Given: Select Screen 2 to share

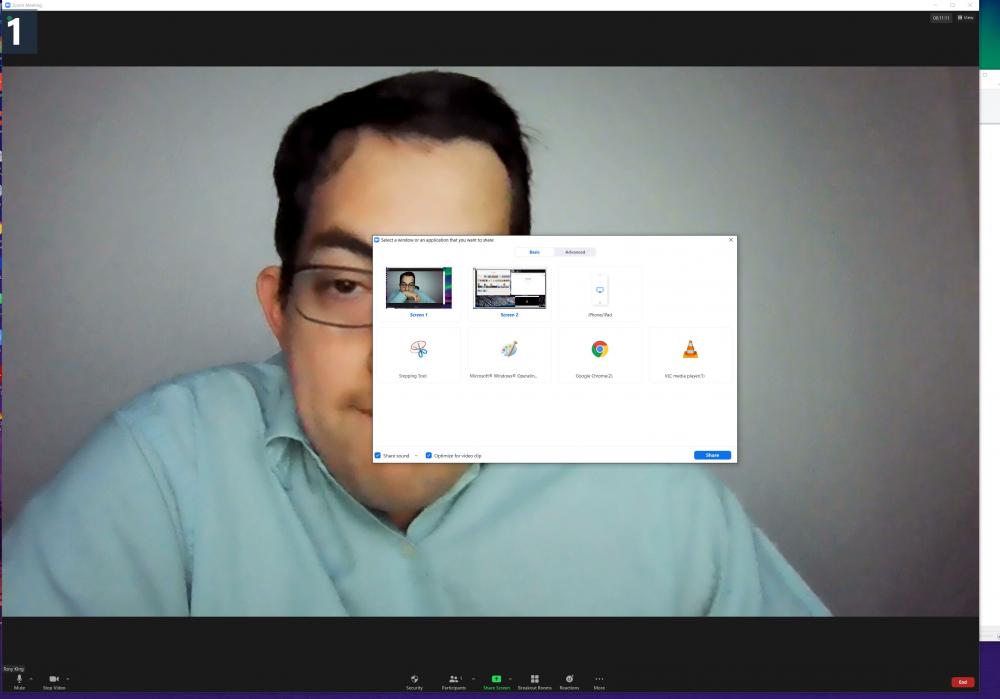Looking at the screenshot, I should pyautogui.click(x=509, y=289).
